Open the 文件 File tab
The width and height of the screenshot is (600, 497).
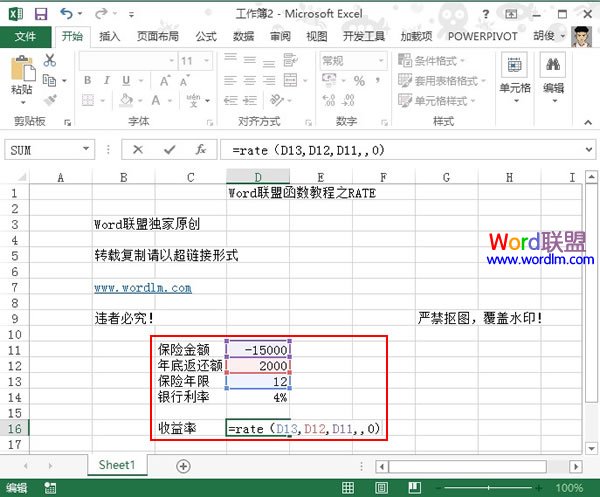point(25,37)
